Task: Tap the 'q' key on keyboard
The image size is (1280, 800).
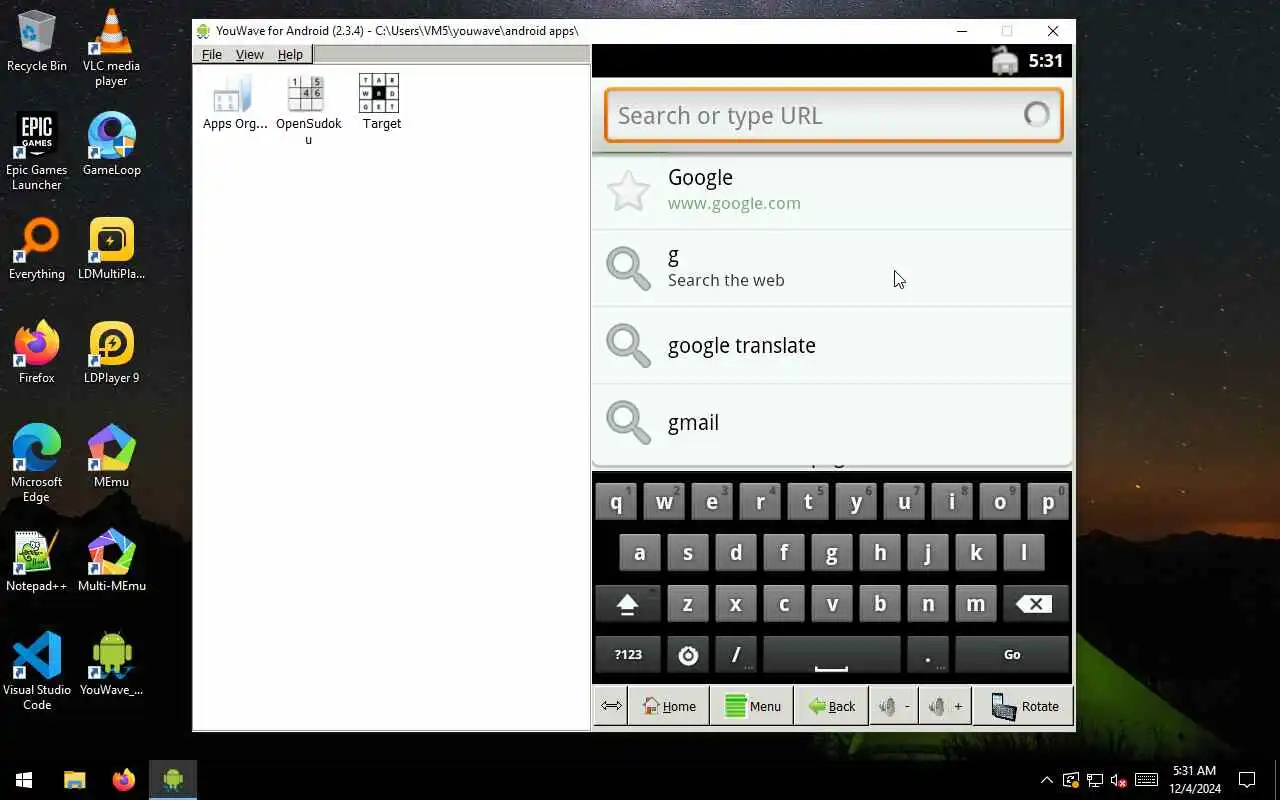Action: point(616,503)
